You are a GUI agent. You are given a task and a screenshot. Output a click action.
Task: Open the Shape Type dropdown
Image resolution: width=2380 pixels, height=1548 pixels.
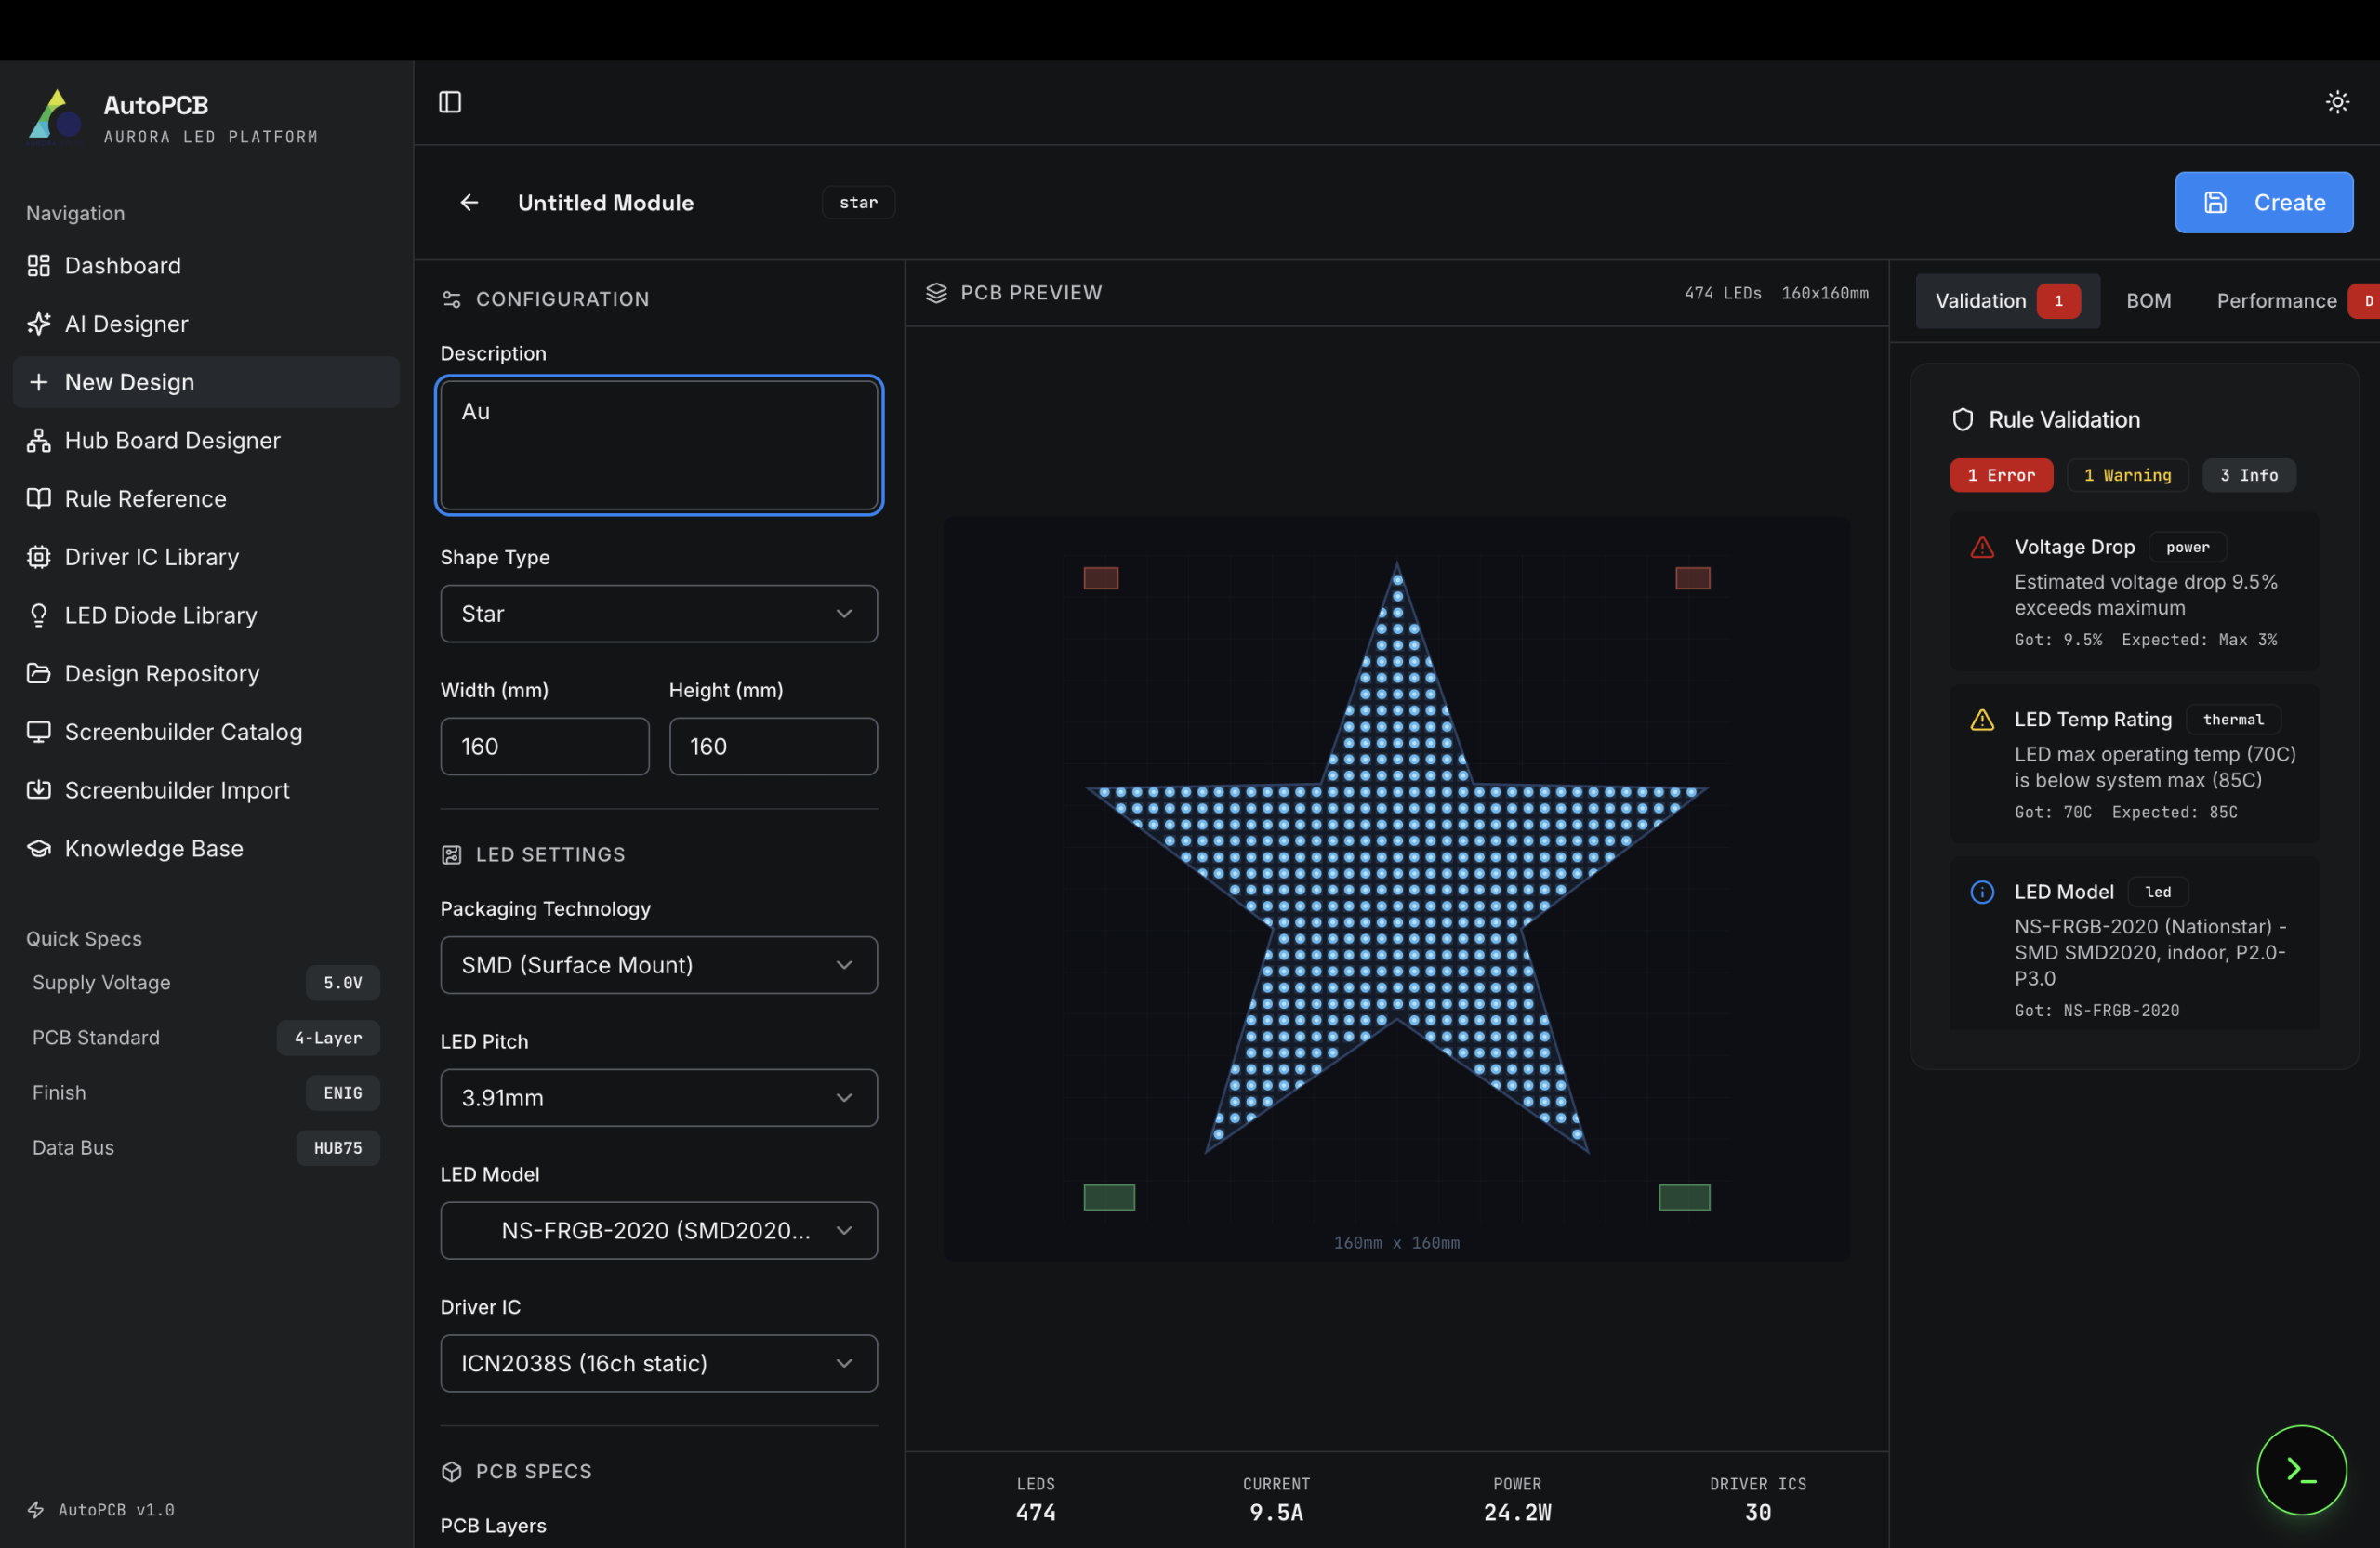click(658, 613)
